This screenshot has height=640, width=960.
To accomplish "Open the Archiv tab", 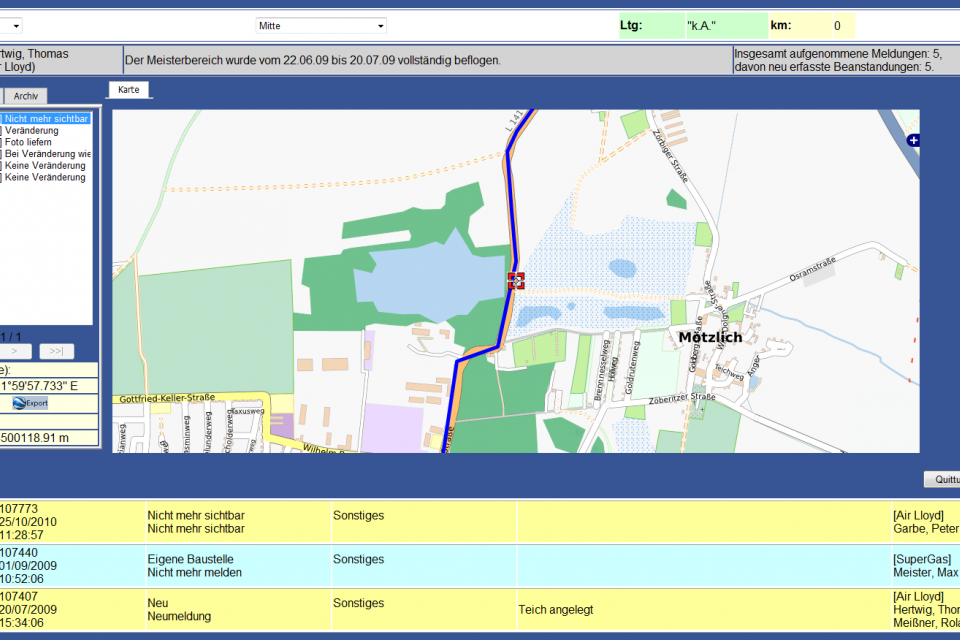I will 26,96.
